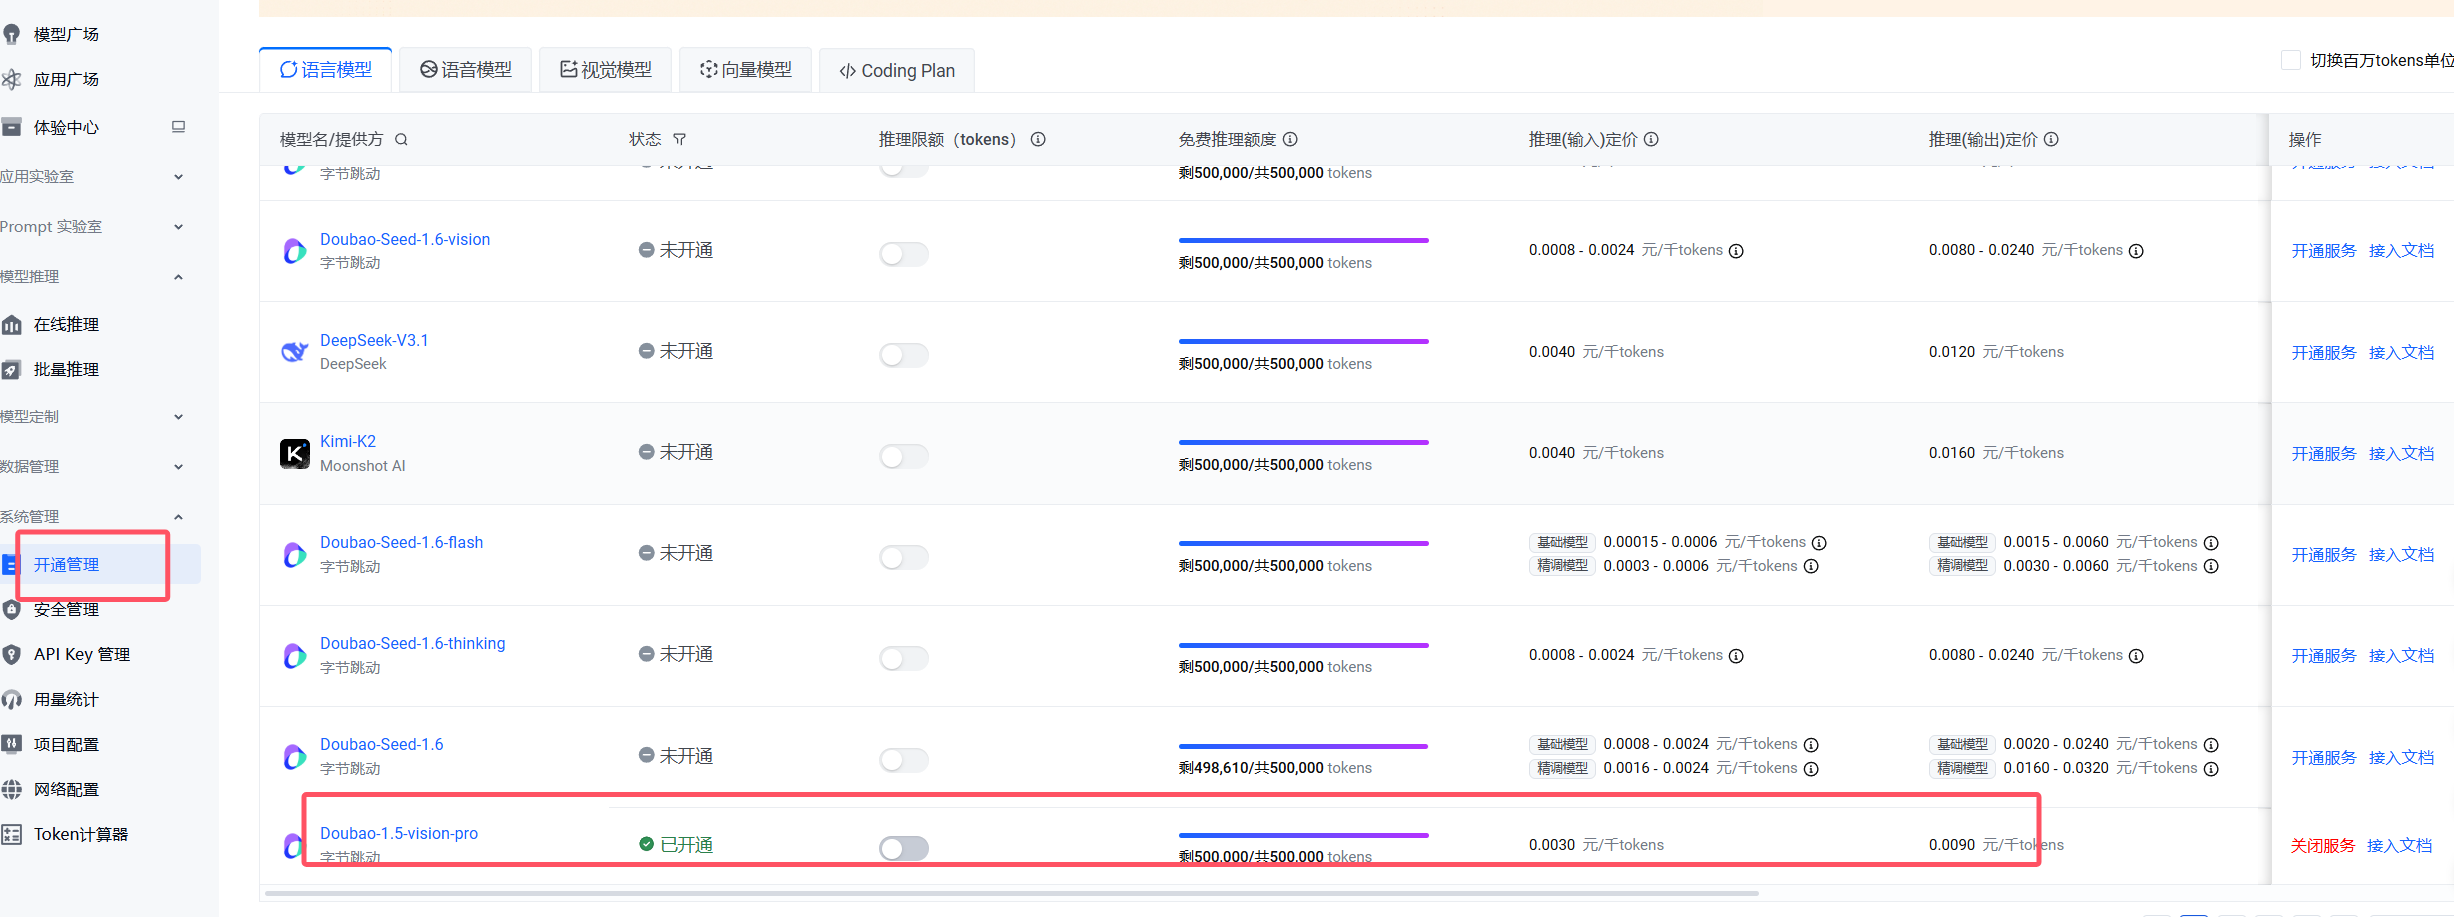
Task: Click the monitor icon beside 体验中心
Action: point(179,127)
